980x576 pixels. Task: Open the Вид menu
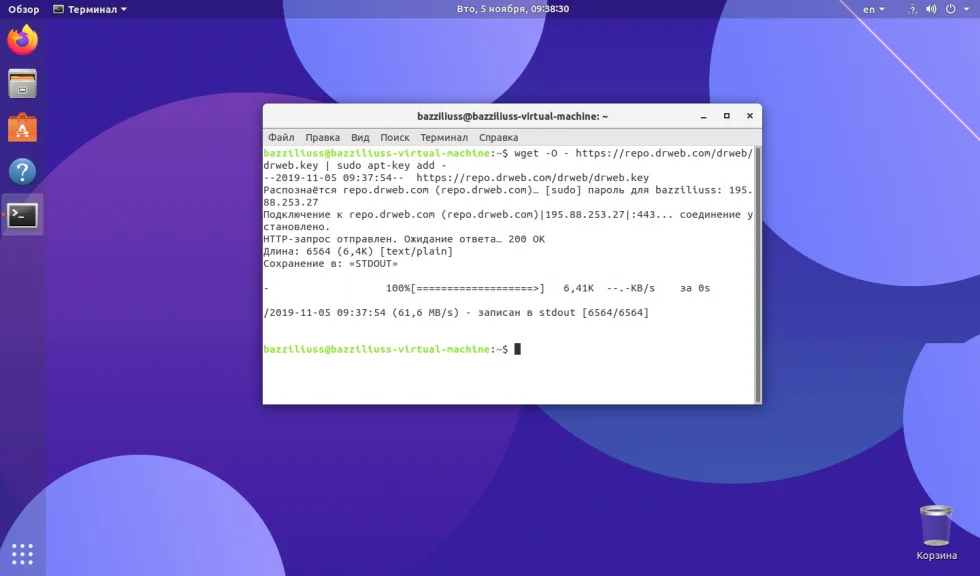pos(360,137)
